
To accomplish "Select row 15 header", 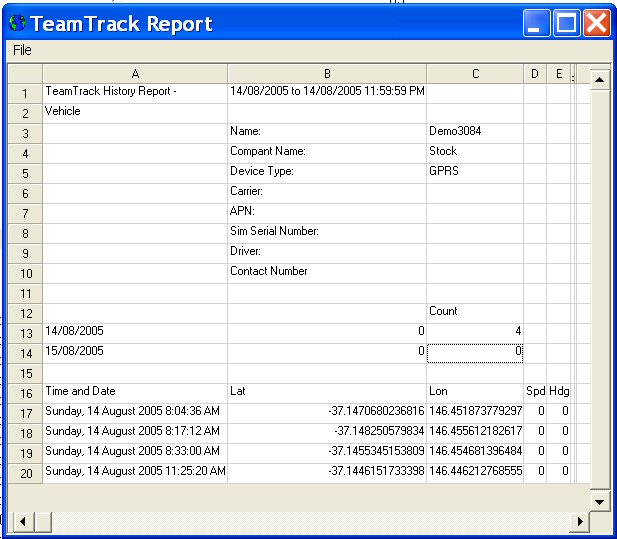I will 25,373.
